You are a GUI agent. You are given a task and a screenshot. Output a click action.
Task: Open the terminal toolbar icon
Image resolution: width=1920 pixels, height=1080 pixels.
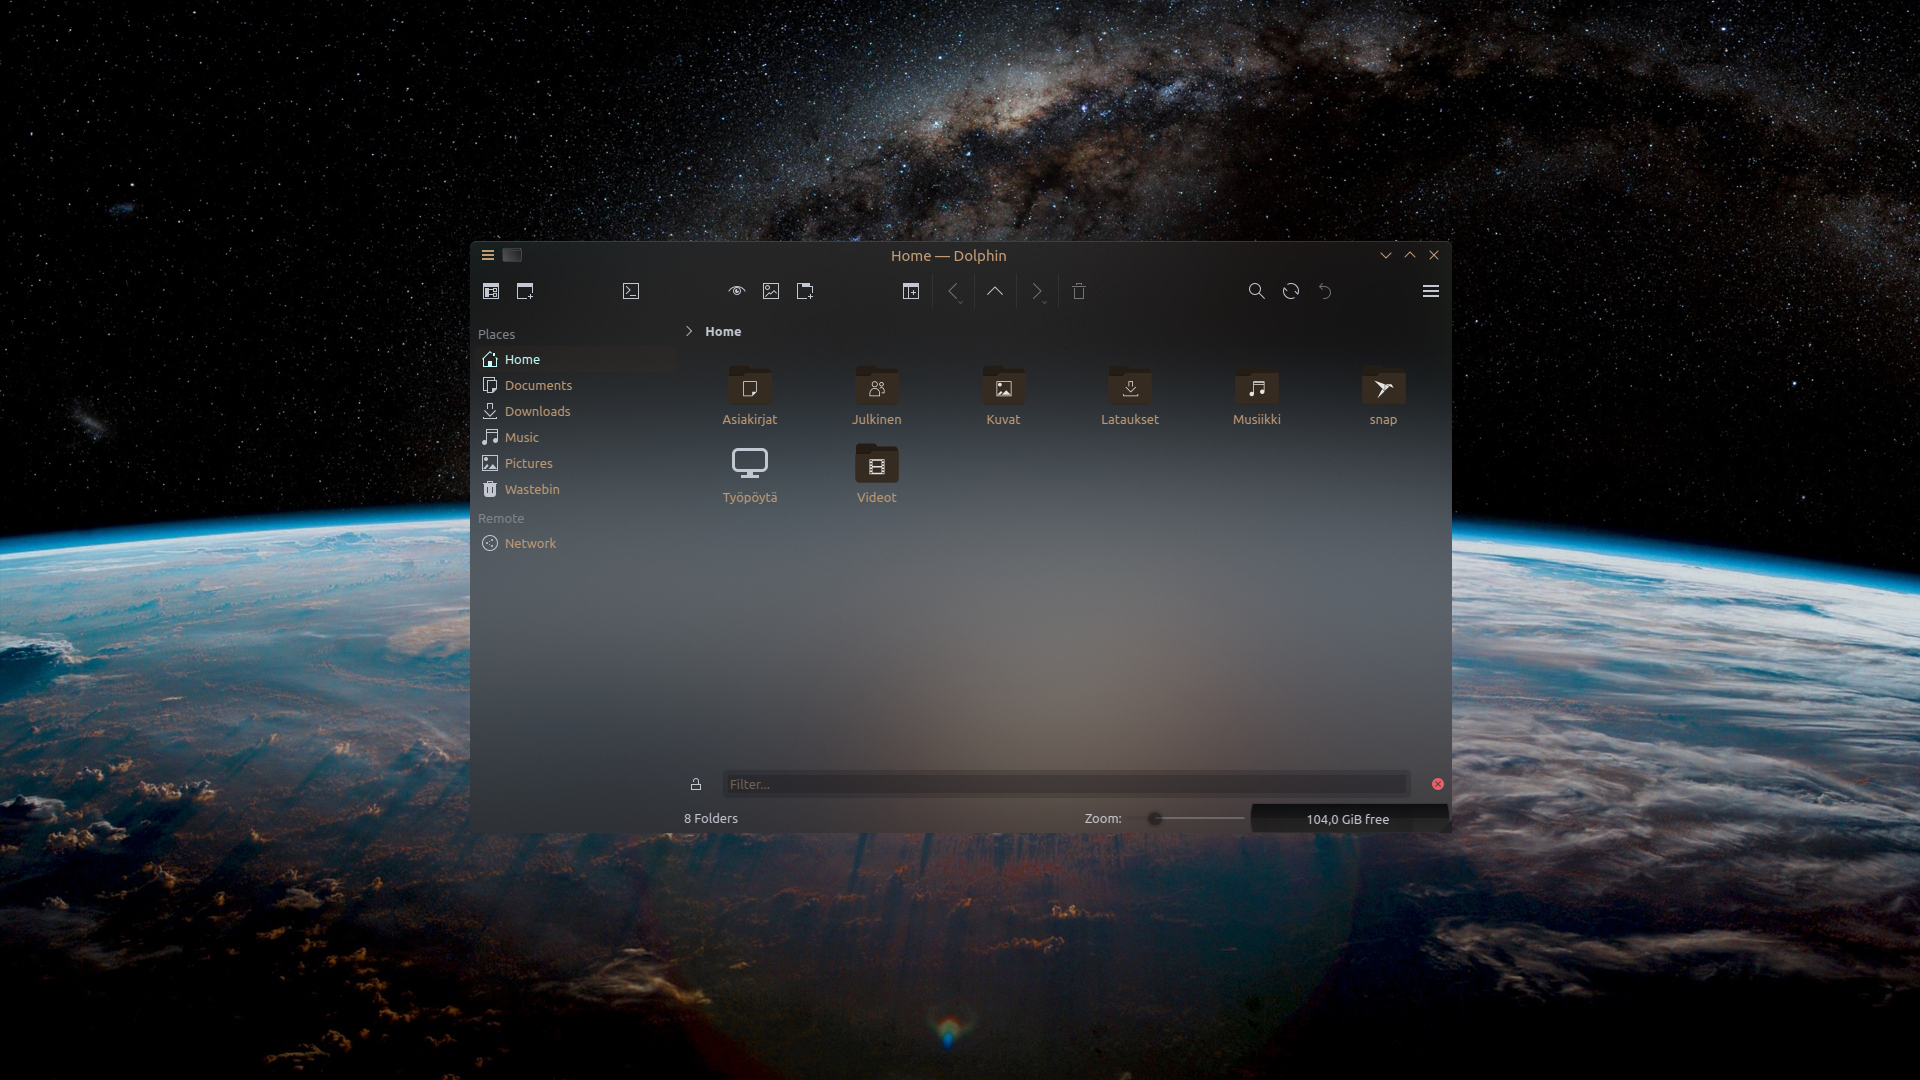[x=631, y=291]
